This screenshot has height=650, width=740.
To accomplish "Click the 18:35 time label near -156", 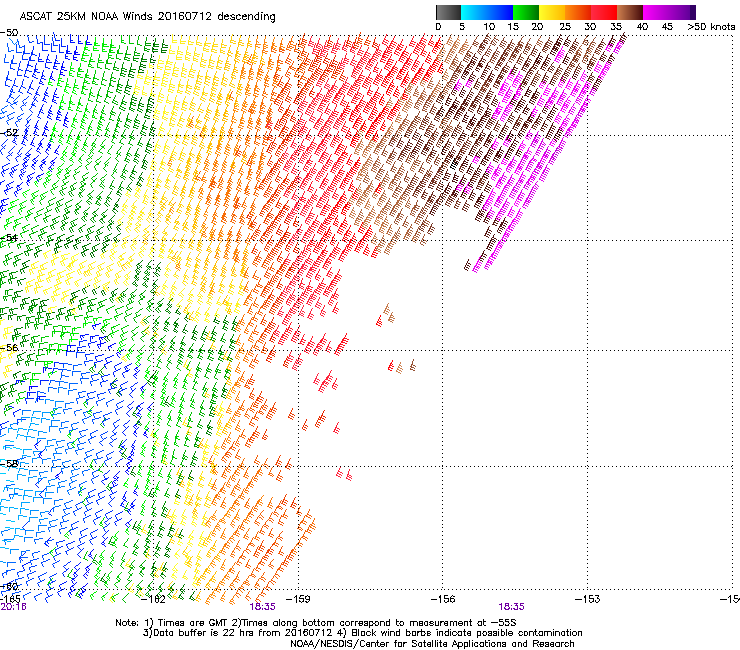I will point(511,607).
